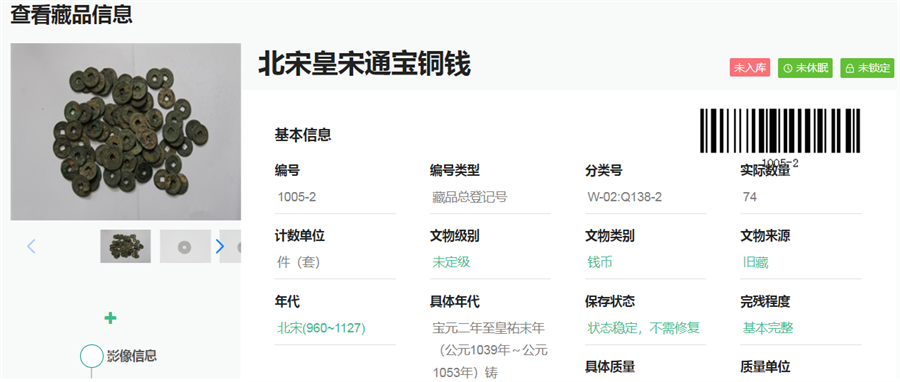Click the 未定级 link
The height and width of the screenshot is (382, 900).
tap(451, 263)
